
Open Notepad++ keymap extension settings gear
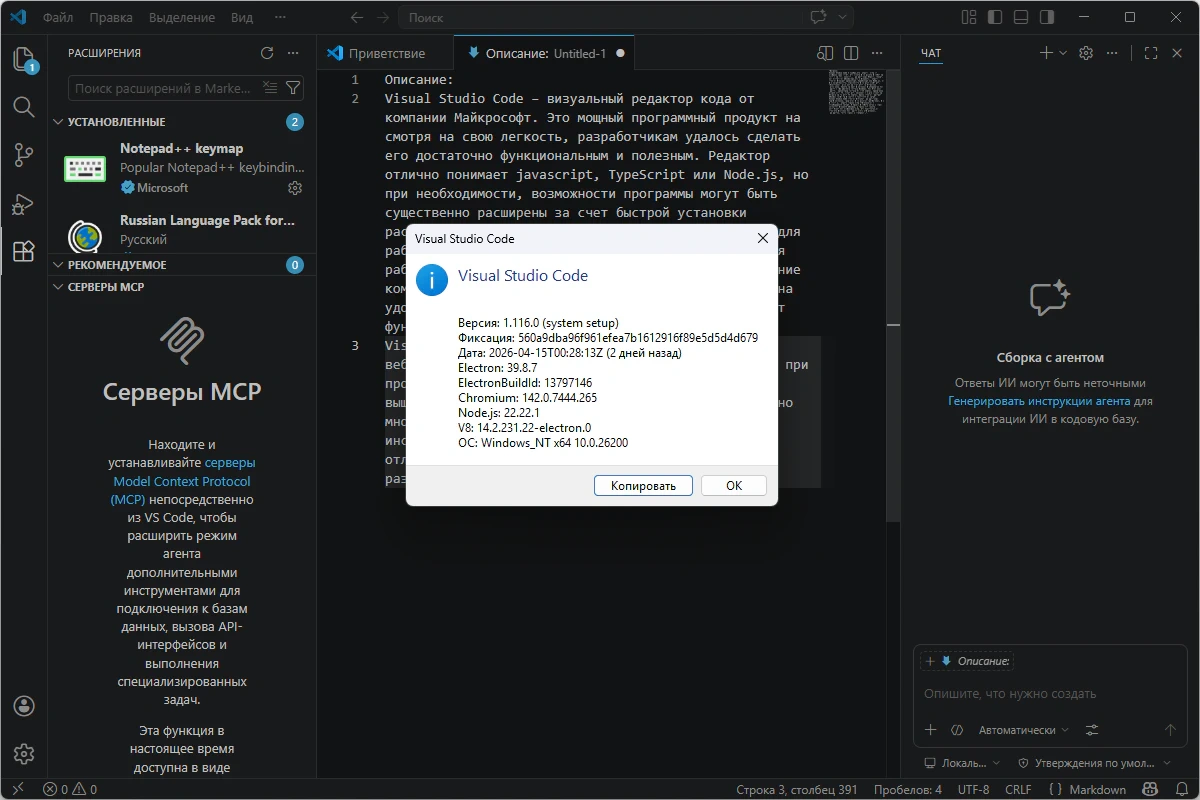pyautogui.click(x=295, y=188)
